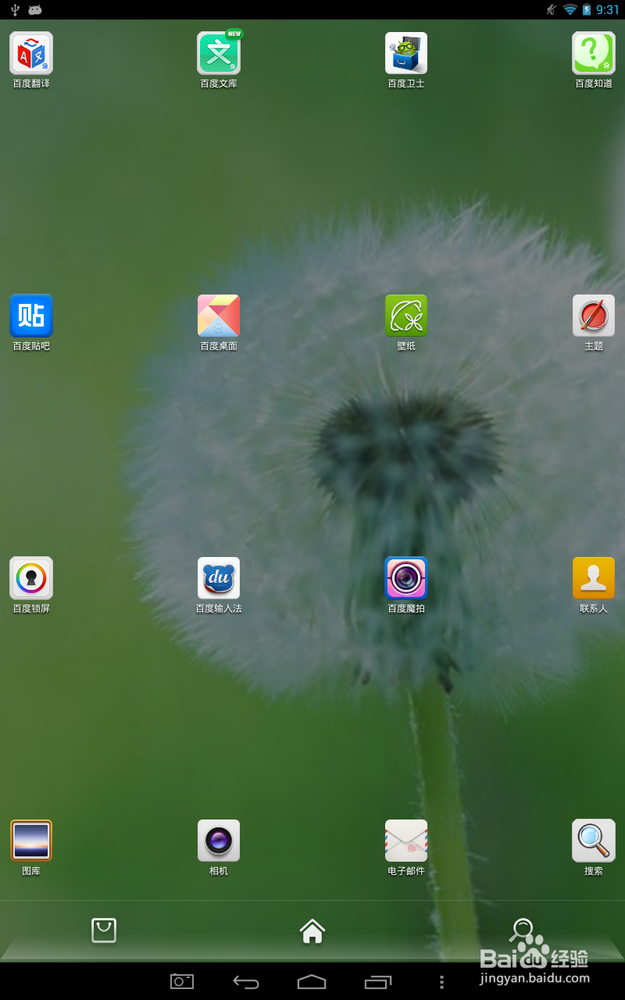Tap the shopping bag dock icon
The width and height of the screenshot is (625, 1000).
(104, 930)
